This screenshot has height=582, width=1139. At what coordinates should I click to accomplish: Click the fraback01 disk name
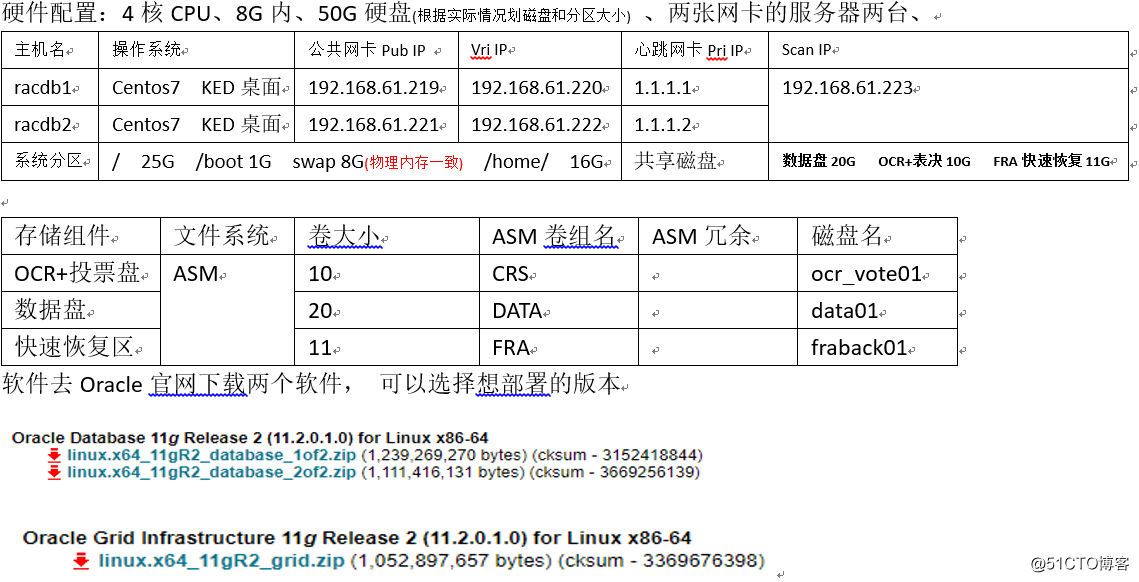coord(859,348)
